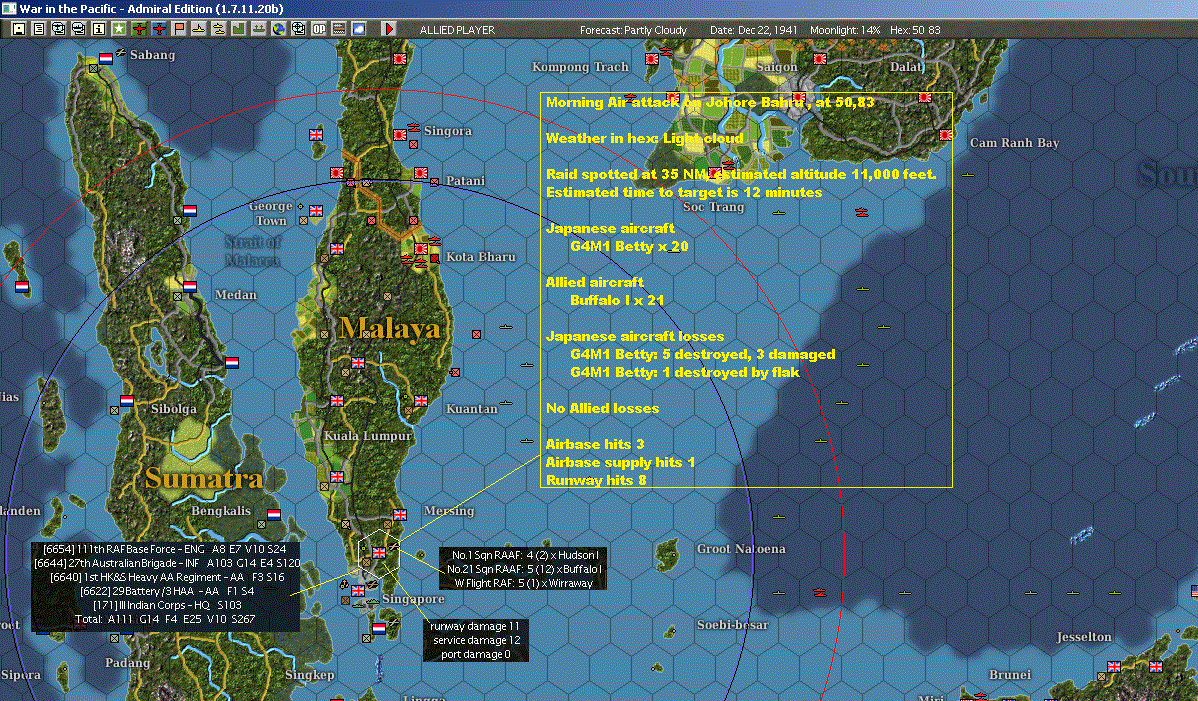The height and width of the screenshot is (701, 1198).
Task: Click the white star on green icon
Action: click(x=118, y=29)
